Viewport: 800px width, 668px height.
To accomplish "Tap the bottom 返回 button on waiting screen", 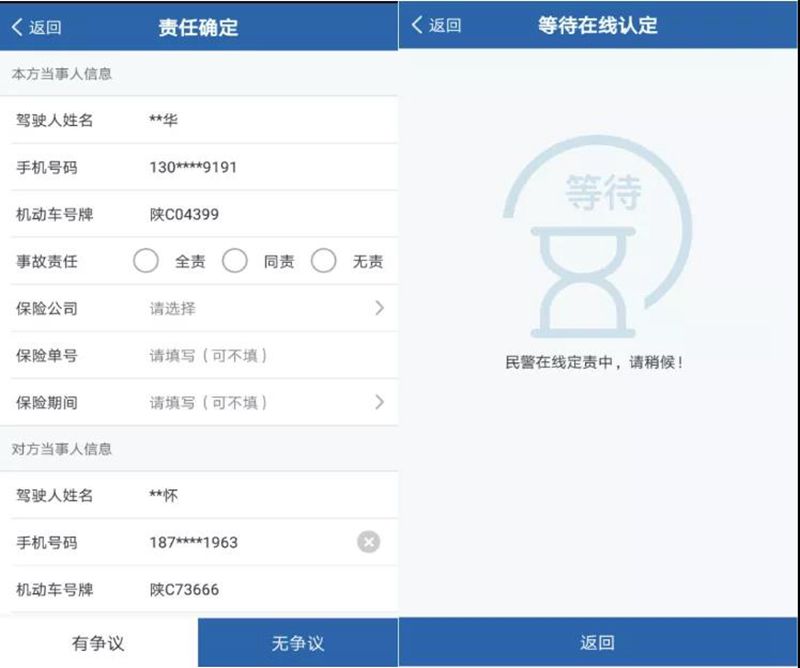I will pos(597,642).
